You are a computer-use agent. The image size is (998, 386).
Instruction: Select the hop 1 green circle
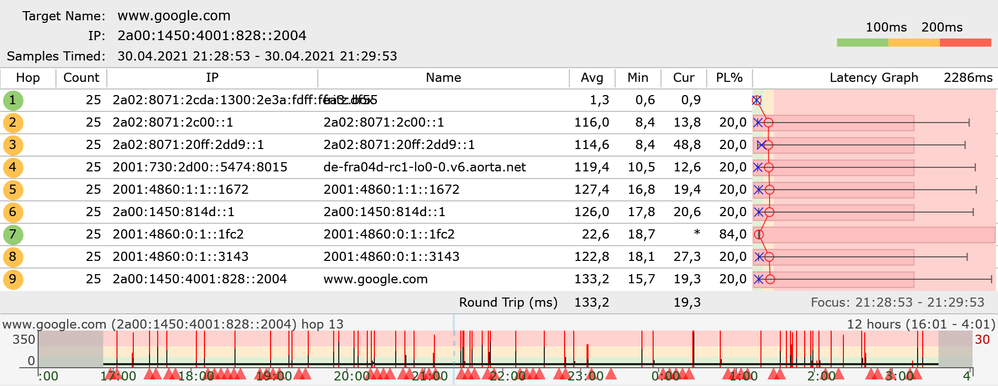(12, 100)
